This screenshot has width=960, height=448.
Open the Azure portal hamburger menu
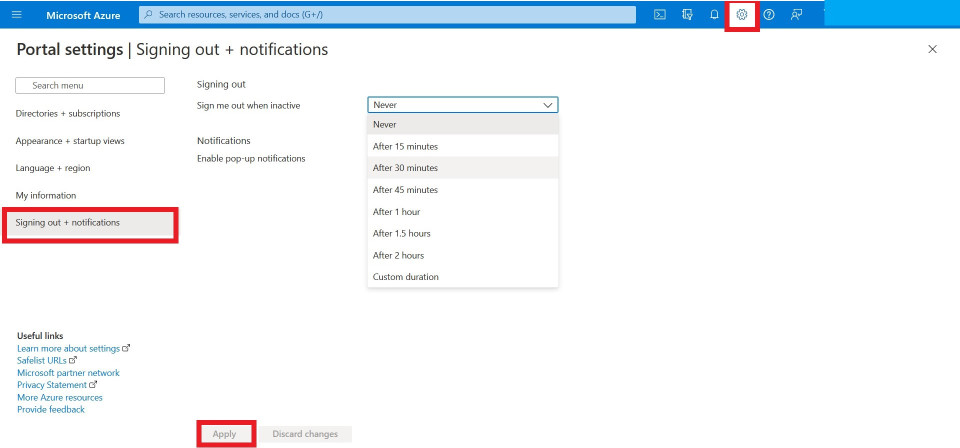click(x=16, y=15)
